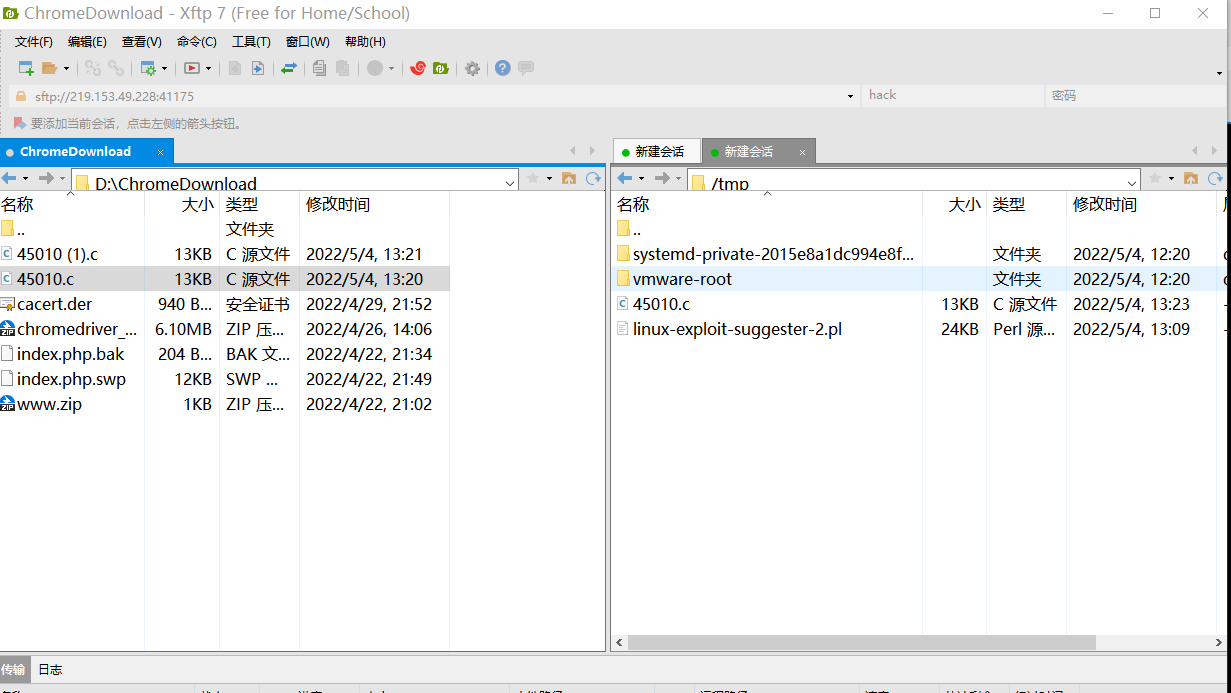This screenshot has height=693, width=1231.
Task: Click the 密码 password field
Action: (x=1136, y=95)
